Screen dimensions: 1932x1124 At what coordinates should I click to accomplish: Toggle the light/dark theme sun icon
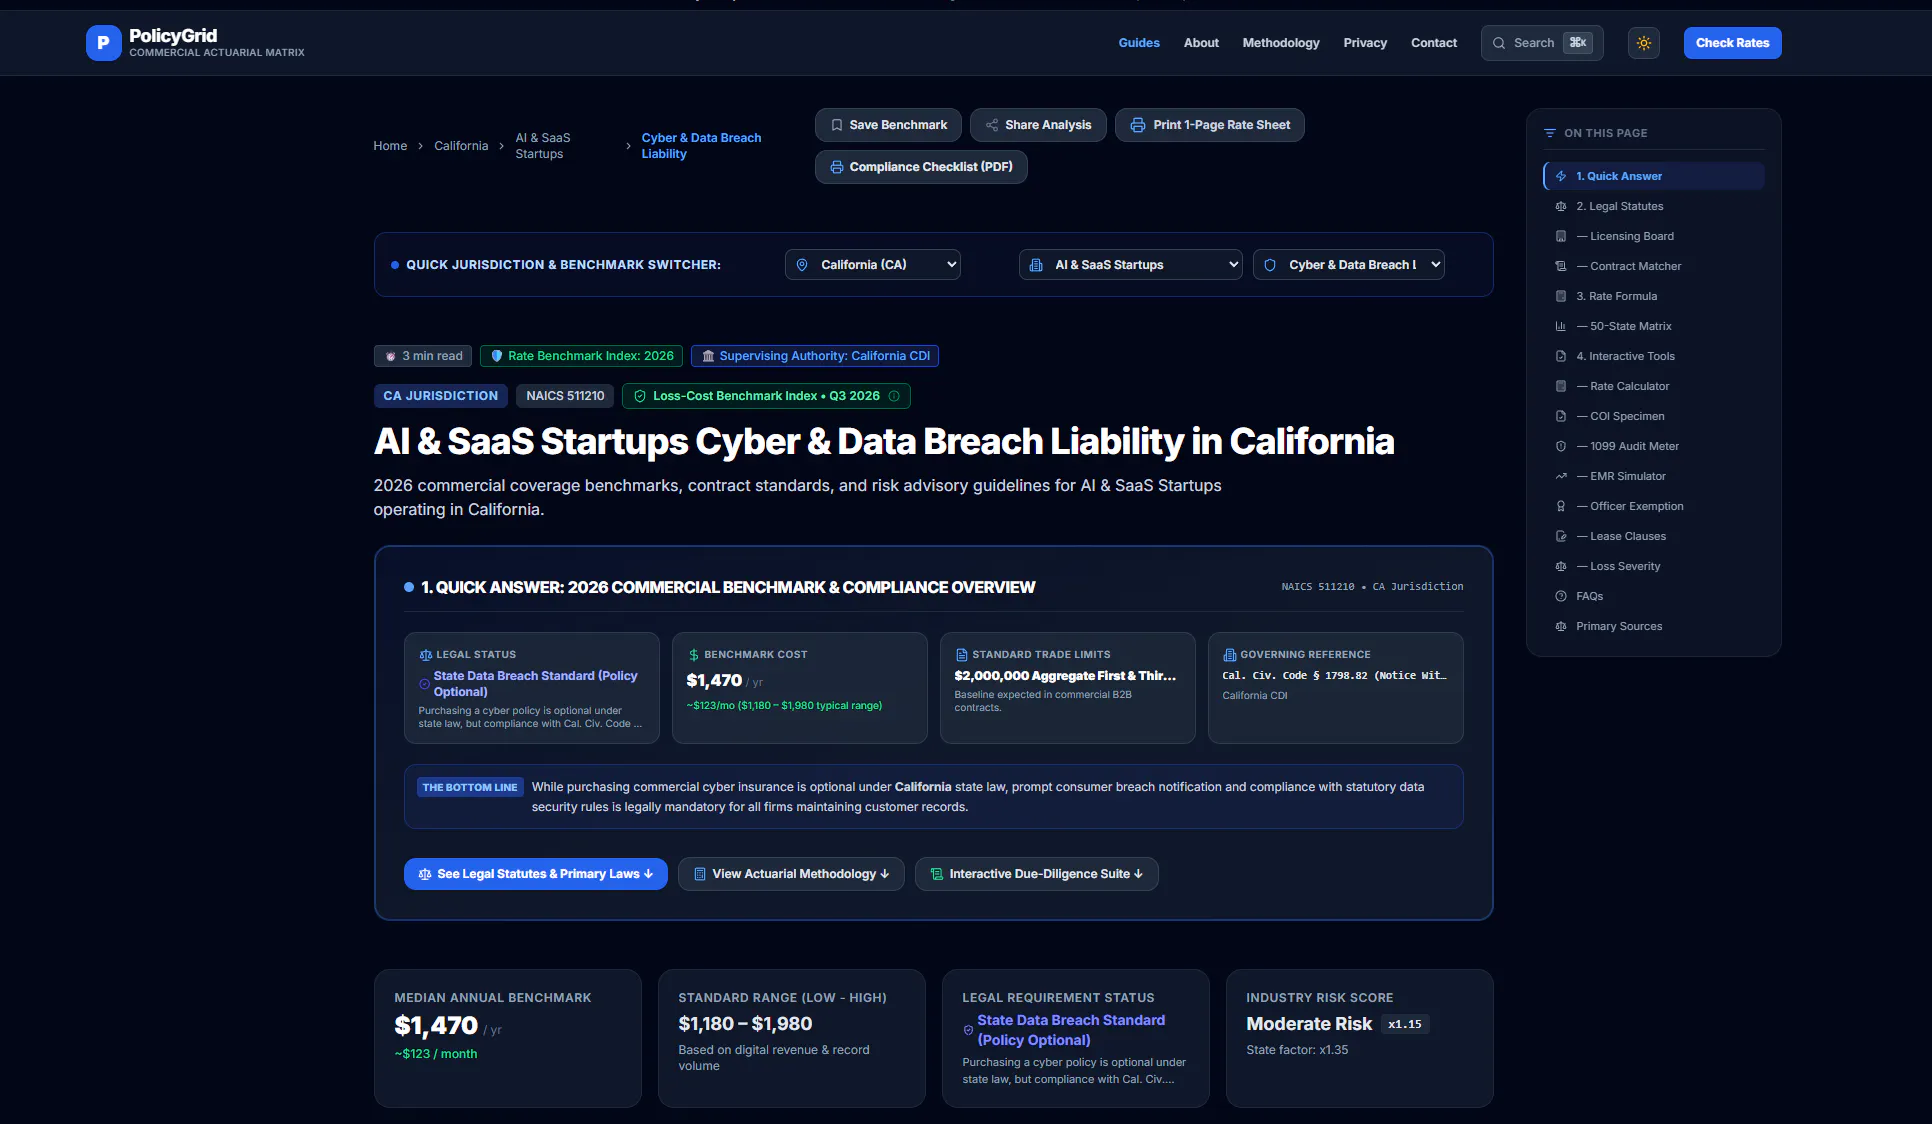pos(1643,43)
